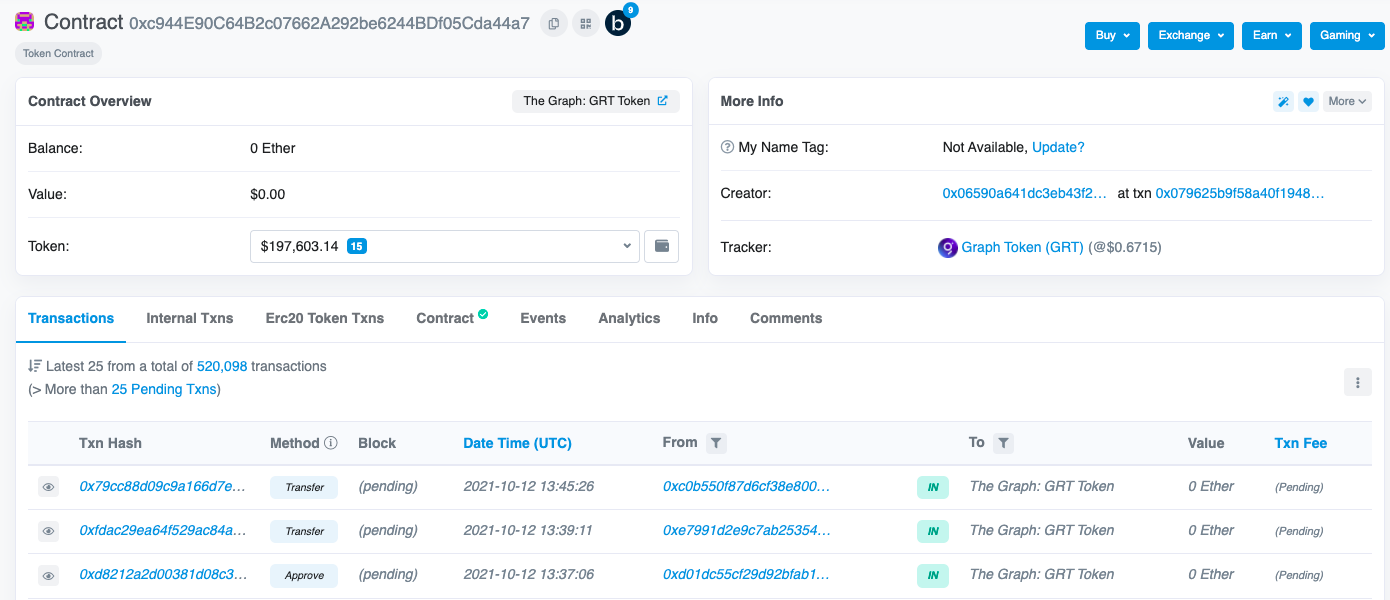Open the Buy dropdown menu
This screenshot has width=1390, height=600.
[1112, 35]
